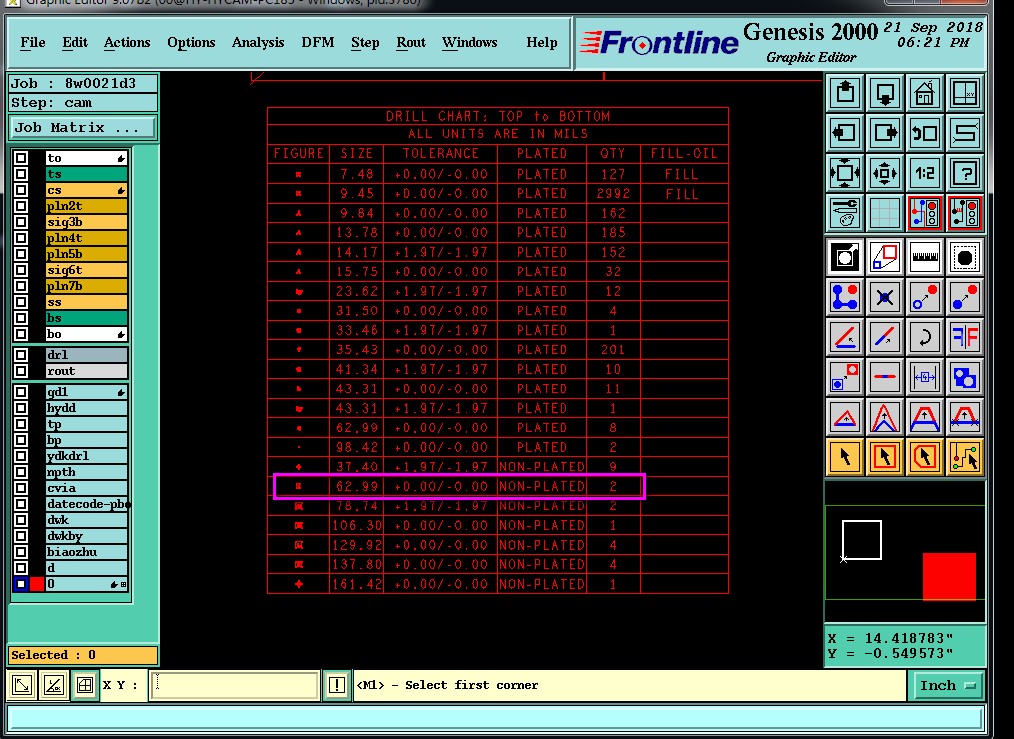This screenshot has width=1014, height=739.
Task: Click the X Y coordinate input field
Action: (235, 685)
